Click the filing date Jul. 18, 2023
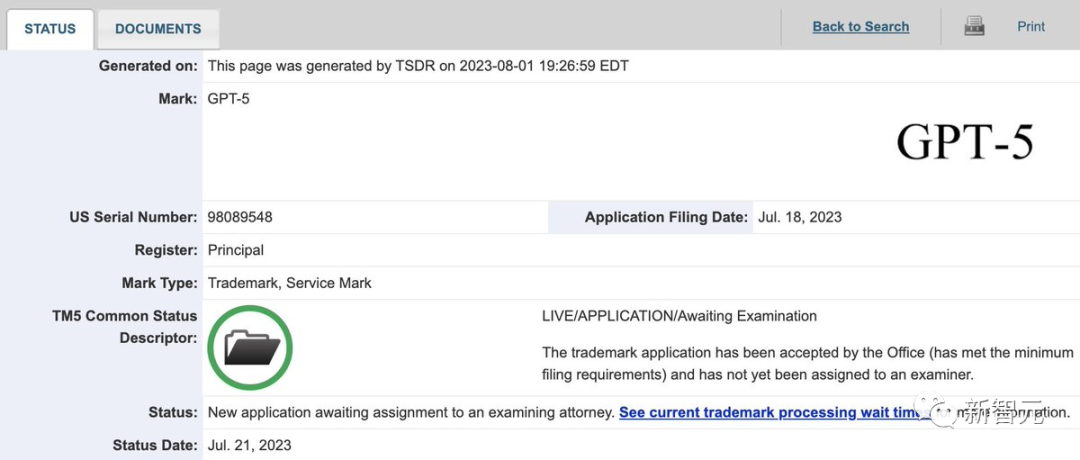This screenshot has width=1080, height=460. click(x=799, y=217)
